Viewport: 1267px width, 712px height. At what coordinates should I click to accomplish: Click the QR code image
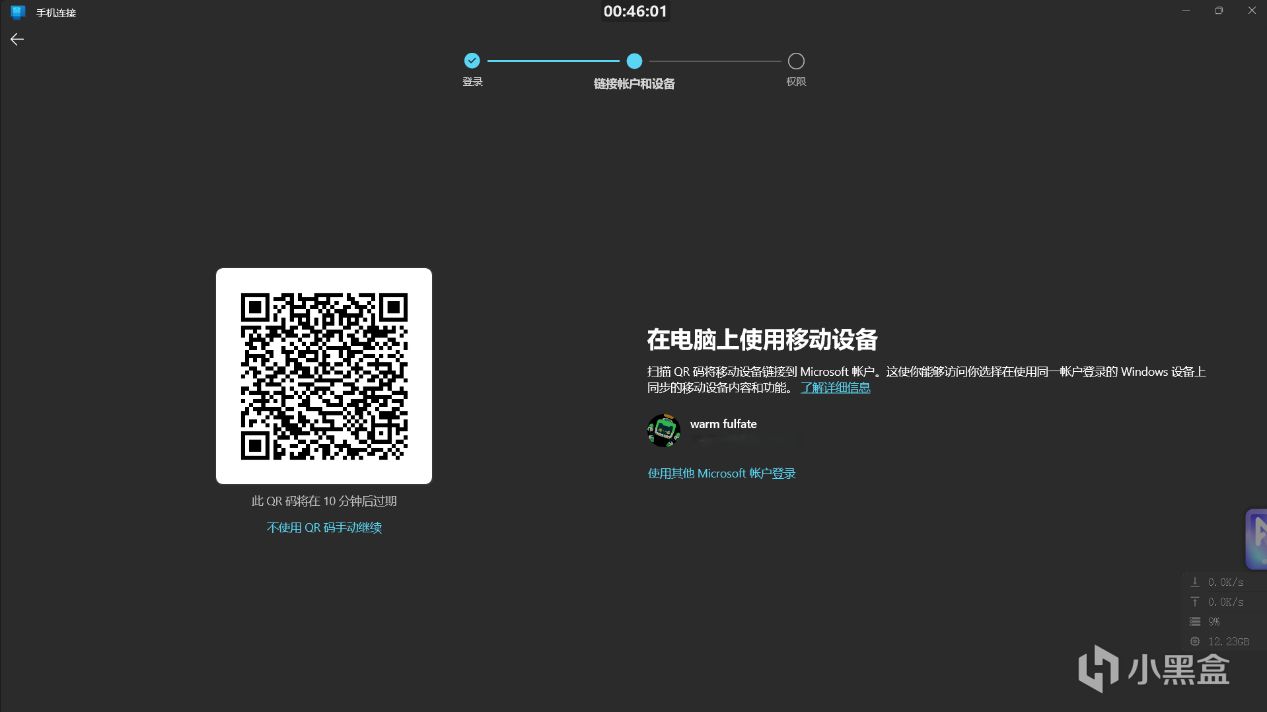tap(324, 376)
